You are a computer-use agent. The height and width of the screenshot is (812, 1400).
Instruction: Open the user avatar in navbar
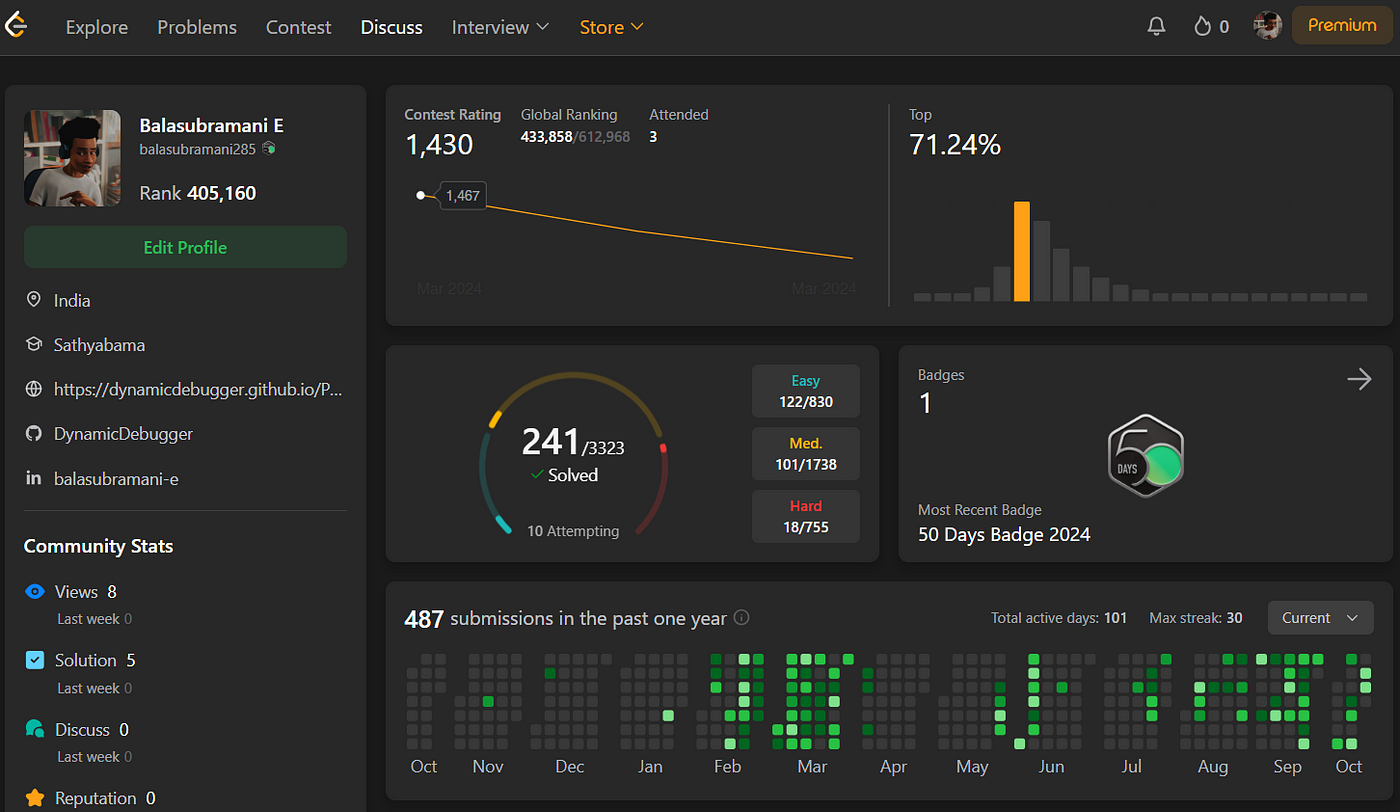point(1268,26)
